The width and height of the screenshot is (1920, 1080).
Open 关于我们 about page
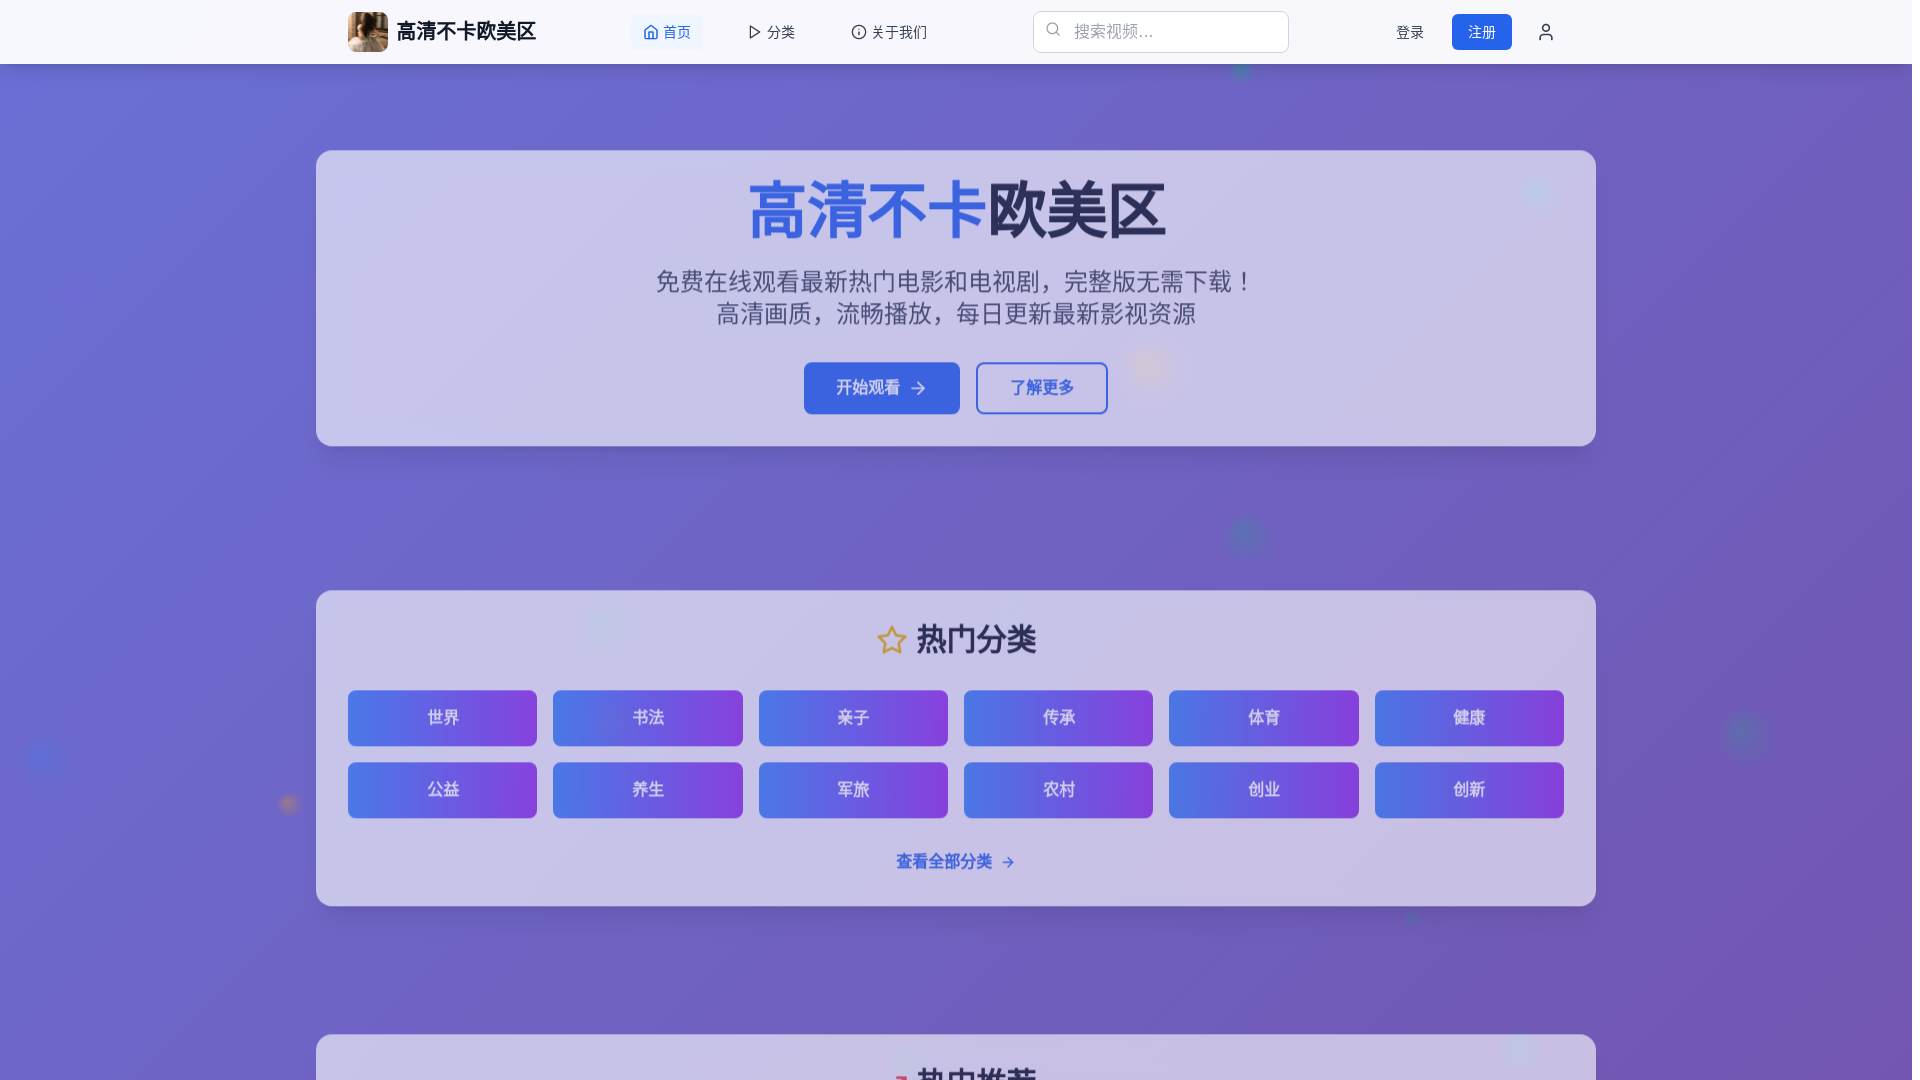click(x=889, y=32)
